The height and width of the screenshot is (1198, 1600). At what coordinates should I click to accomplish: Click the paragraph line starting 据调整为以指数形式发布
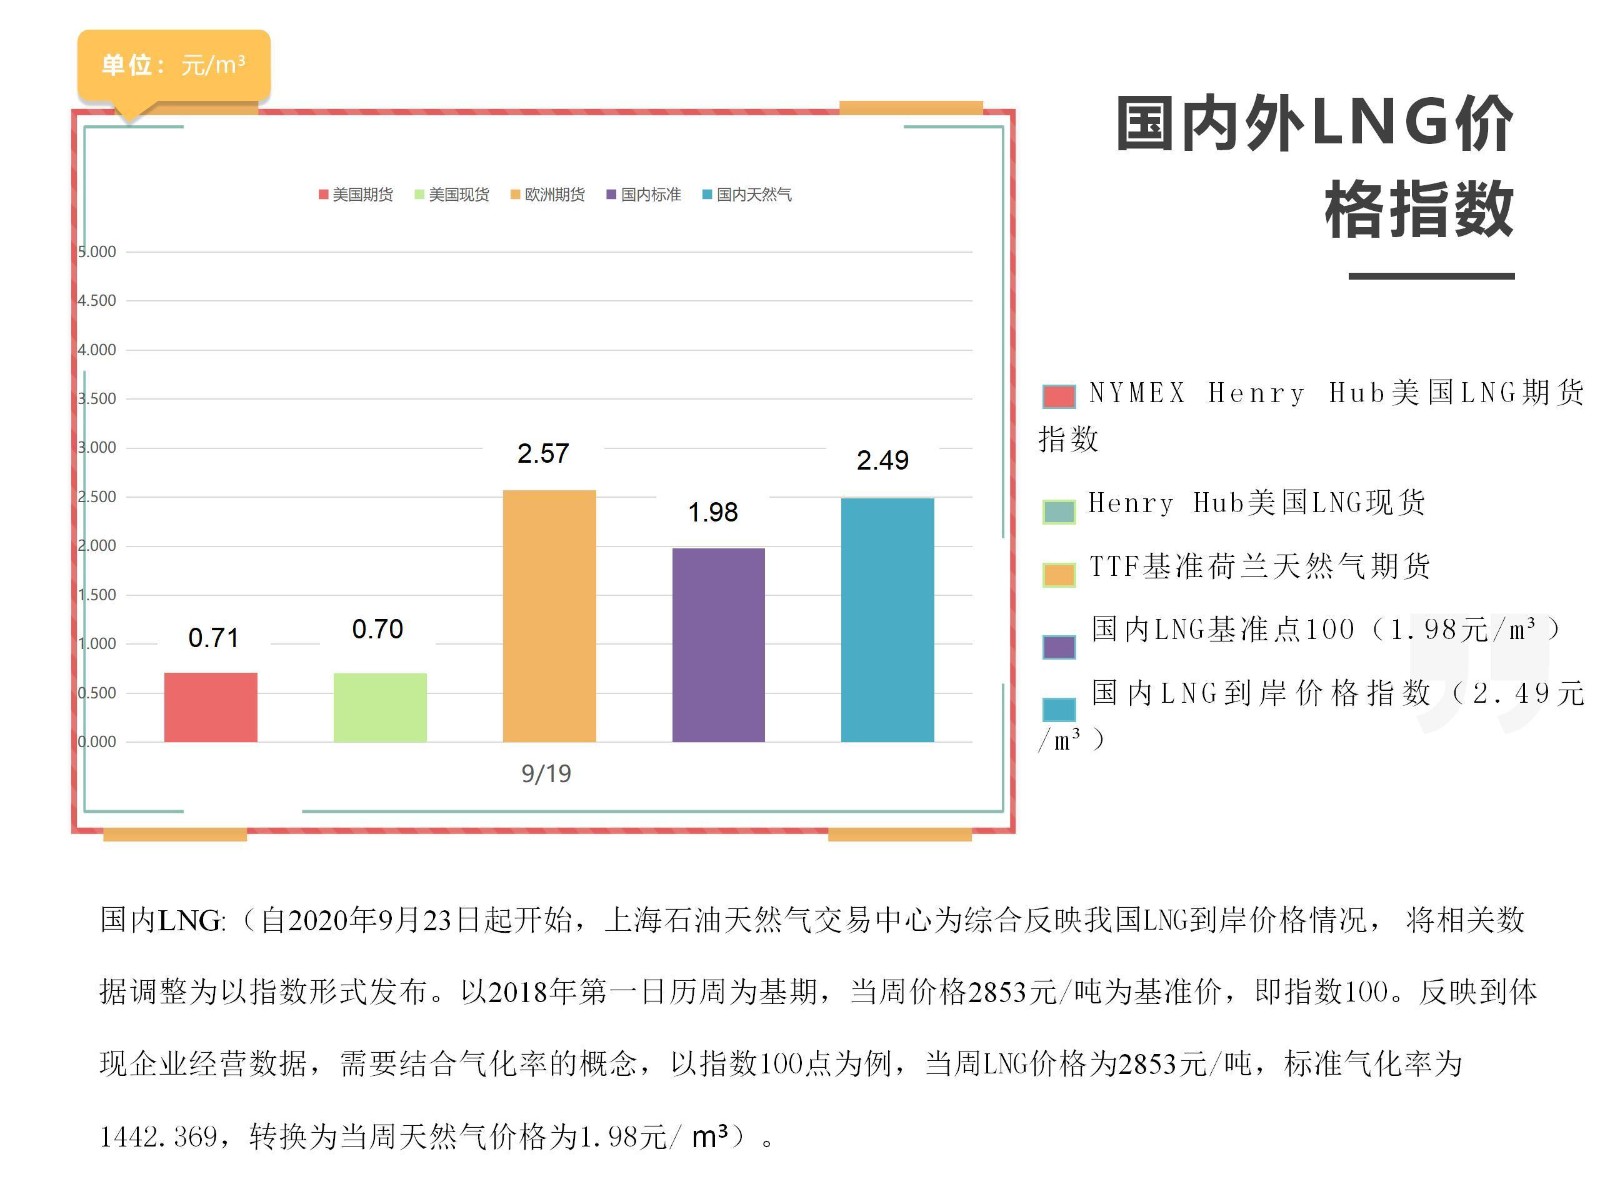click(x=819, y=992)
